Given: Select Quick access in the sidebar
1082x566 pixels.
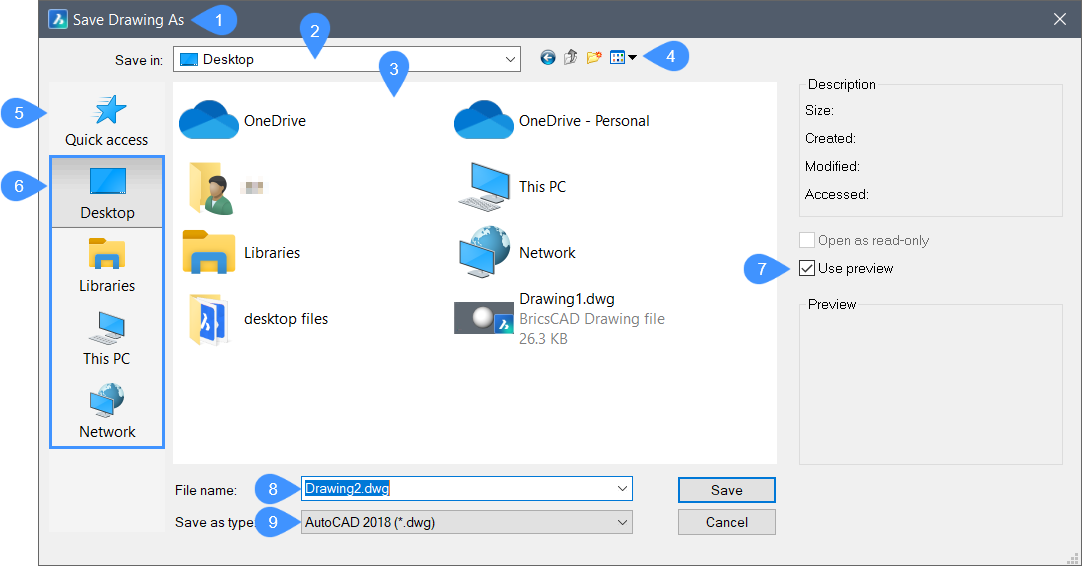Looking at the screenshot, I should pos(107,120).
